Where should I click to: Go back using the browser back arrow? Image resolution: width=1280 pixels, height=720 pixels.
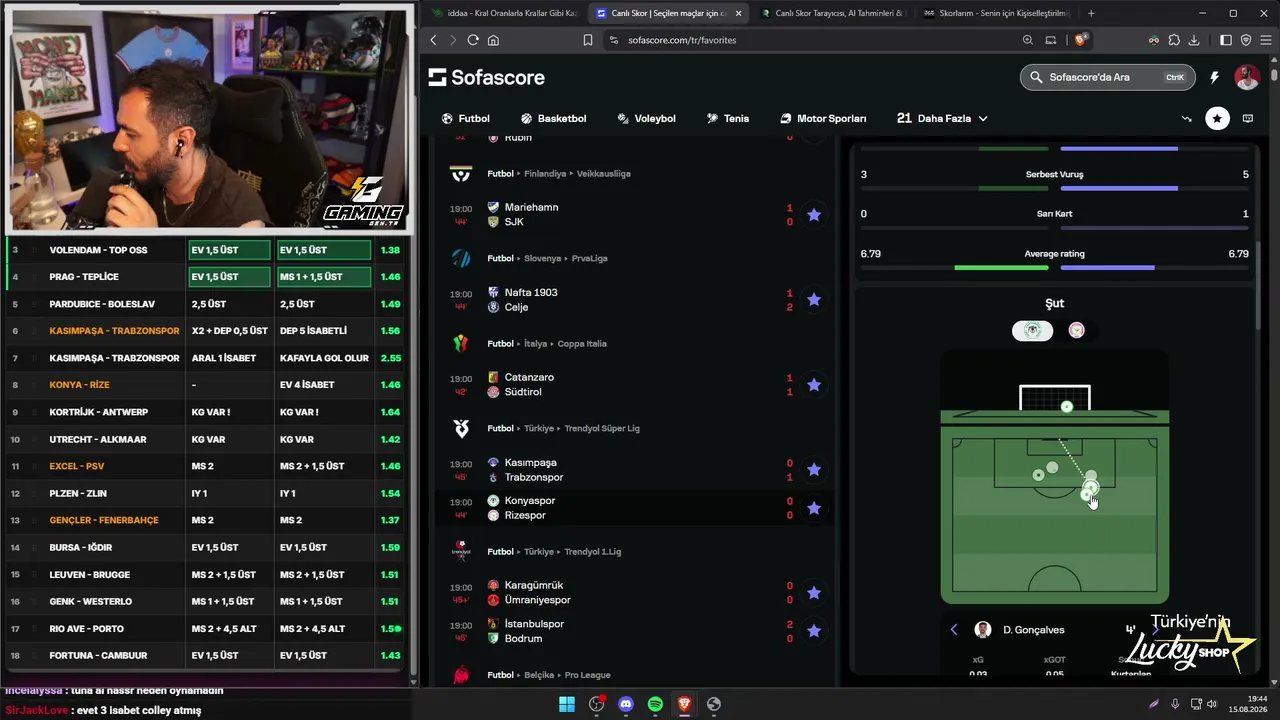(433, 40)
